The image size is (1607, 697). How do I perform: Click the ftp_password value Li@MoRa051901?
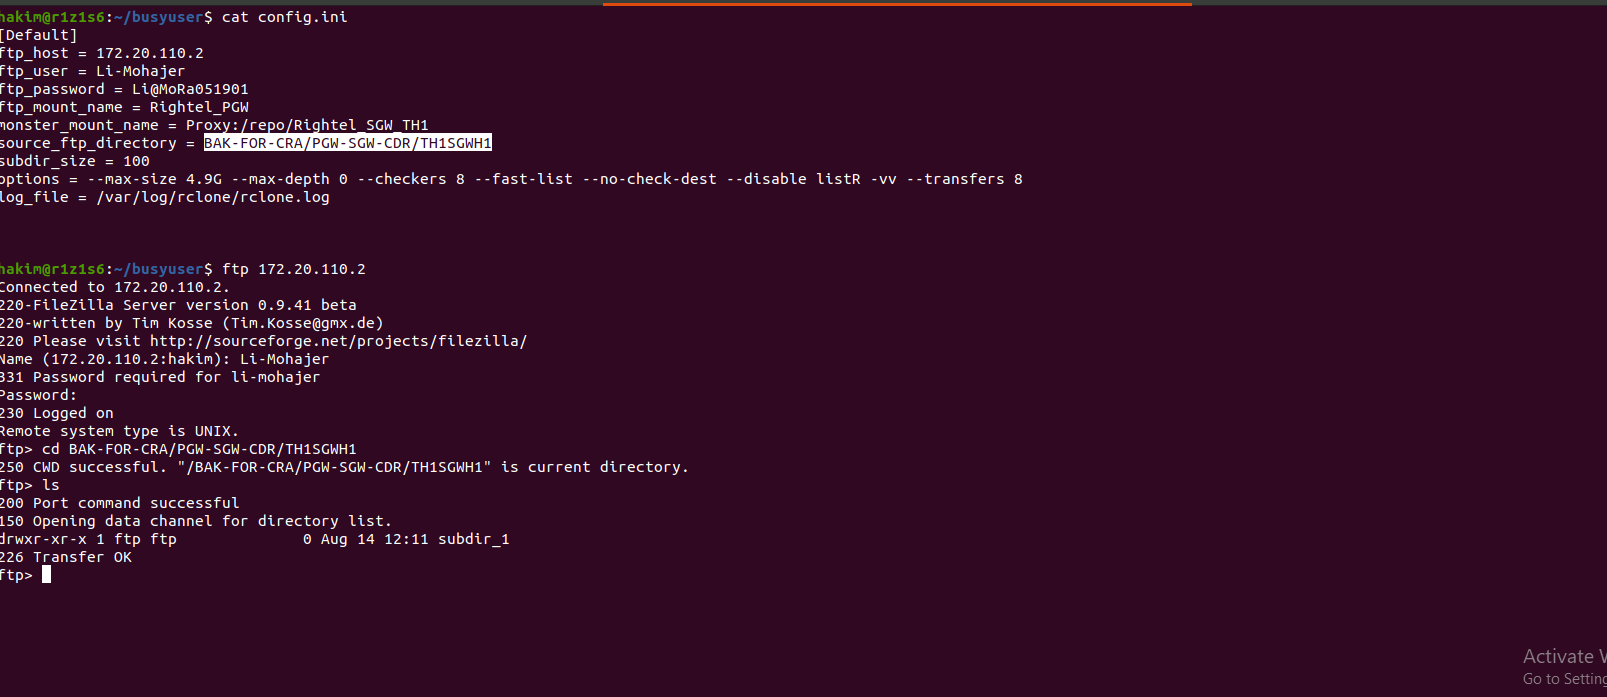pos(190,89)
